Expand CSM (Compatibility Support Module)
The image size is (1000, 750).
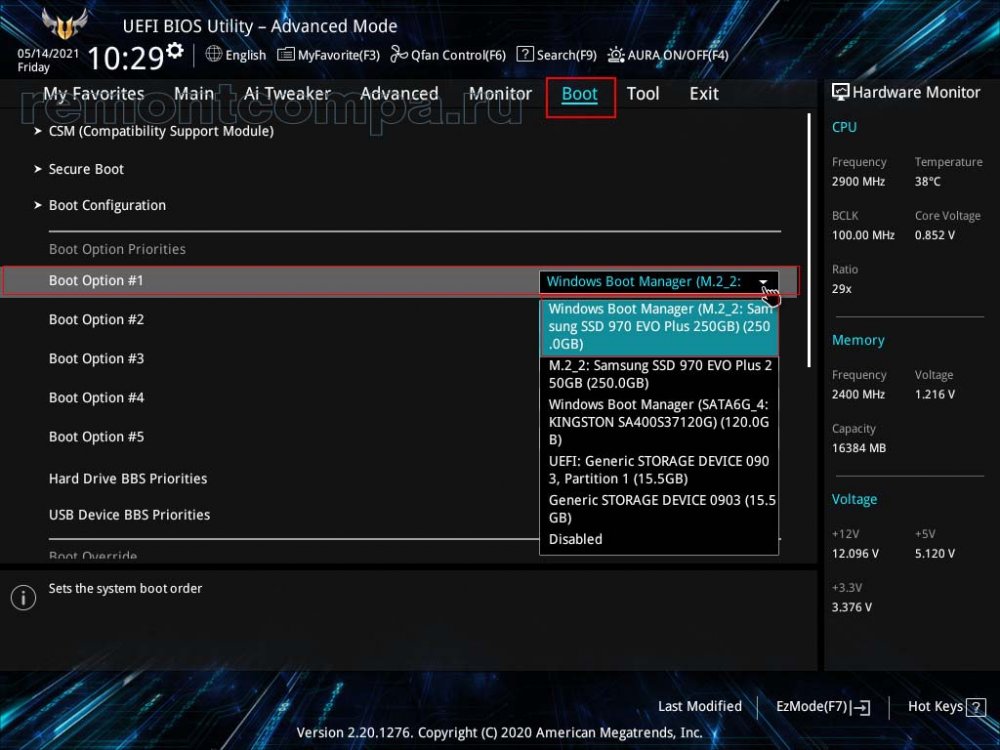(x=160, y=131)
